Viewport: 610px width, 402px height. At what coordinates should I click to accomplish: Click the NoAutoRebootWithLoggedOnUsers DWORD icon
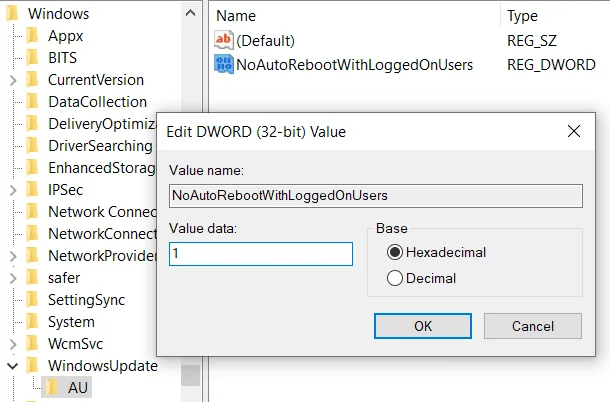(x=224, y=65)
